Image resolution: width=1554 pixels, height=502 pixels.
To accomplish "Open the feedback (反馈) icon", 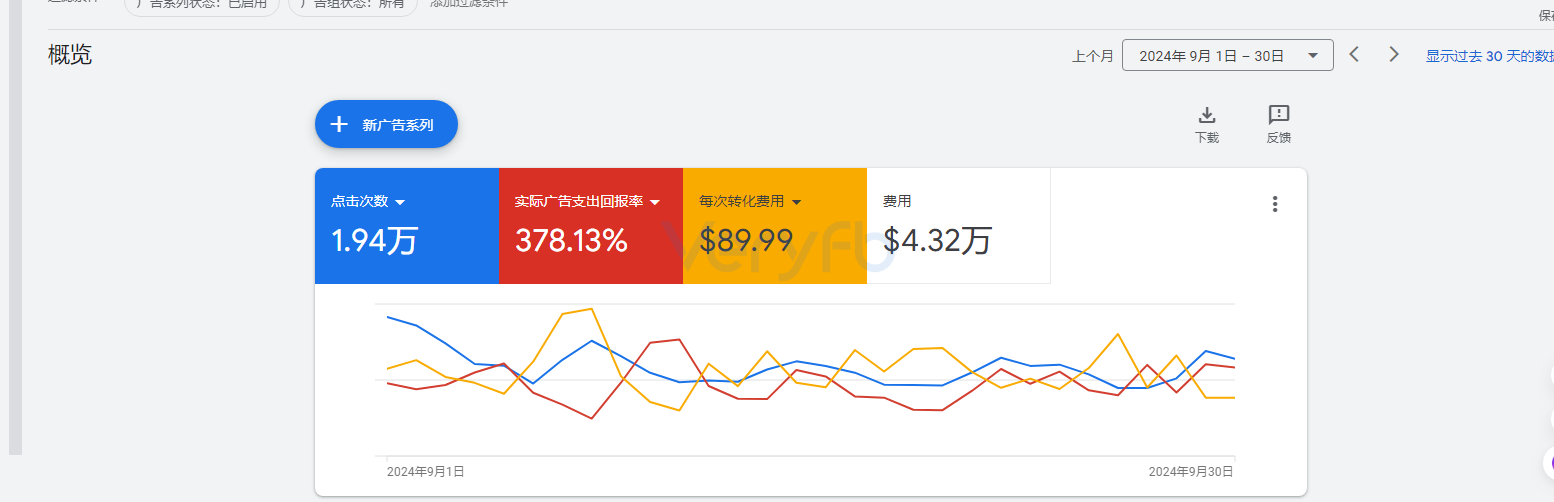I will click(1279, 114).
